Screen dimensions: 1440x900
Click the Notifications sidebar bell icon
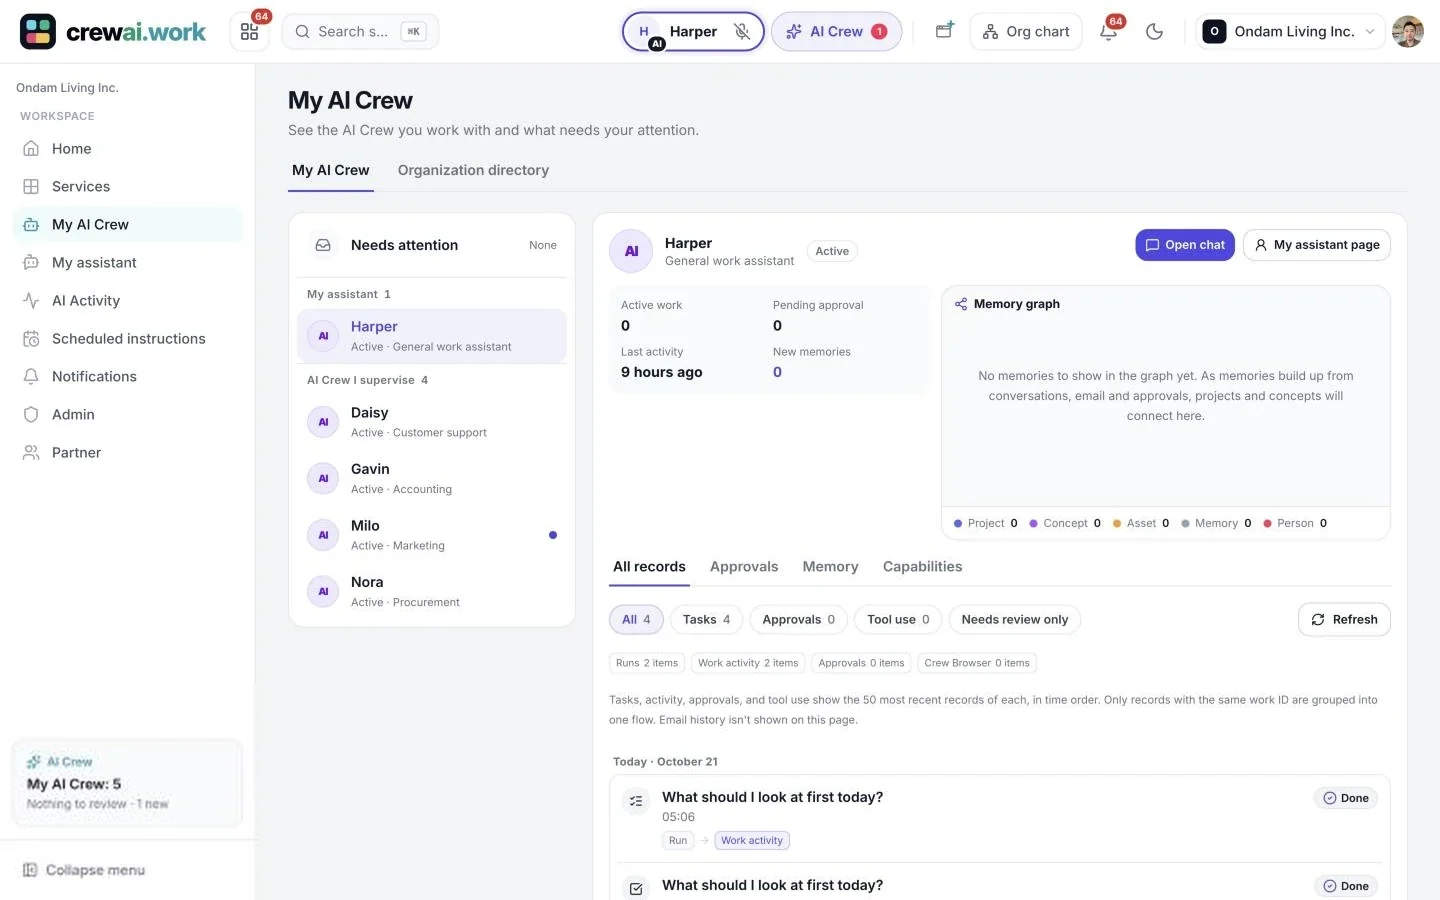[31, 377]
